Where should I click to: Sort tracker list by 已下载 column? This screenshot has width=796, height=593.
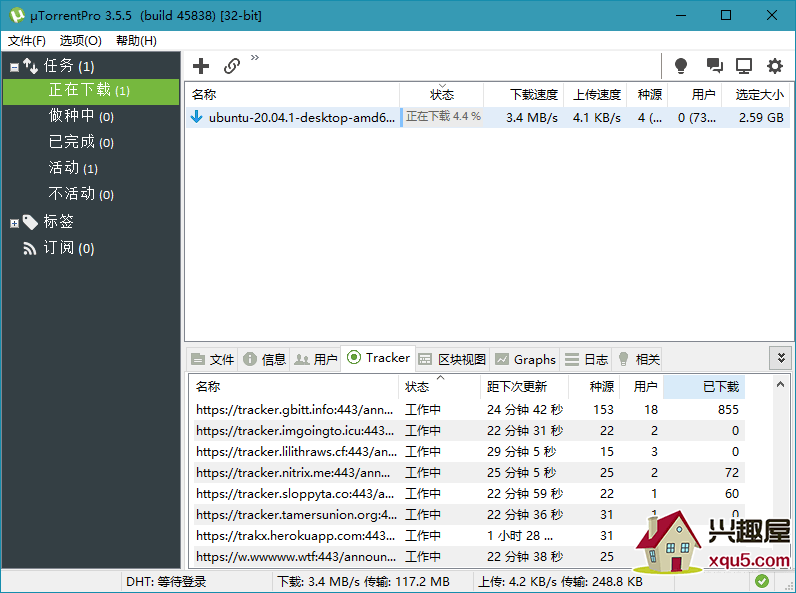click(x=704, y=387)
